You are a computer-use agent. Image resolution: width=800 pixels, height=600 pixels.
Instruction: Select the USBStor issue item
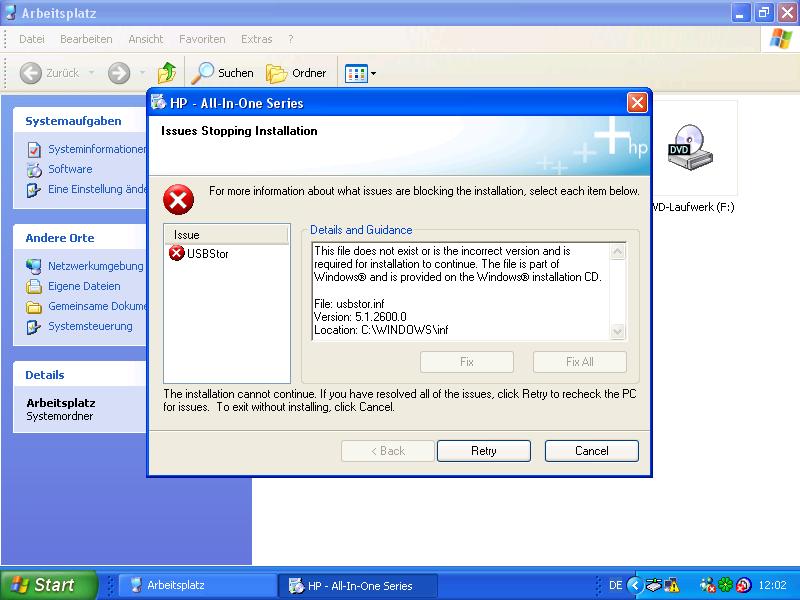pos(207,254)
